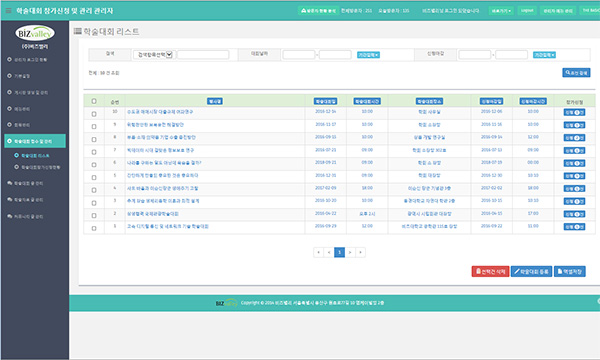Tick checkbox for row number 7
Image resolution: width=600 pixels, height=360 pixels.
94,152
